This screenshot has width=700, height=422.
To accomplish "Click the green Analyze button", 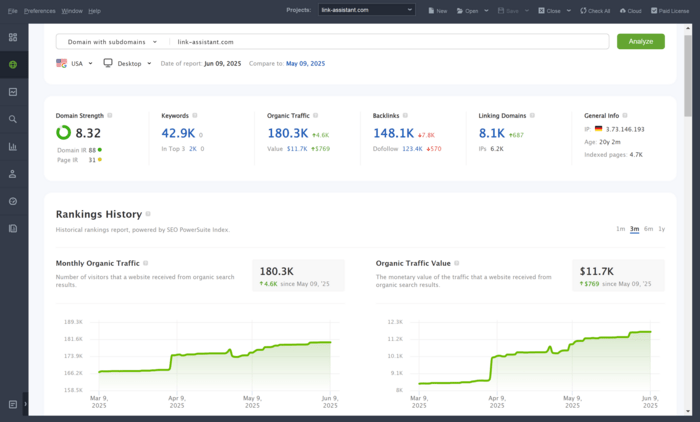I will [x=641, y=41].
